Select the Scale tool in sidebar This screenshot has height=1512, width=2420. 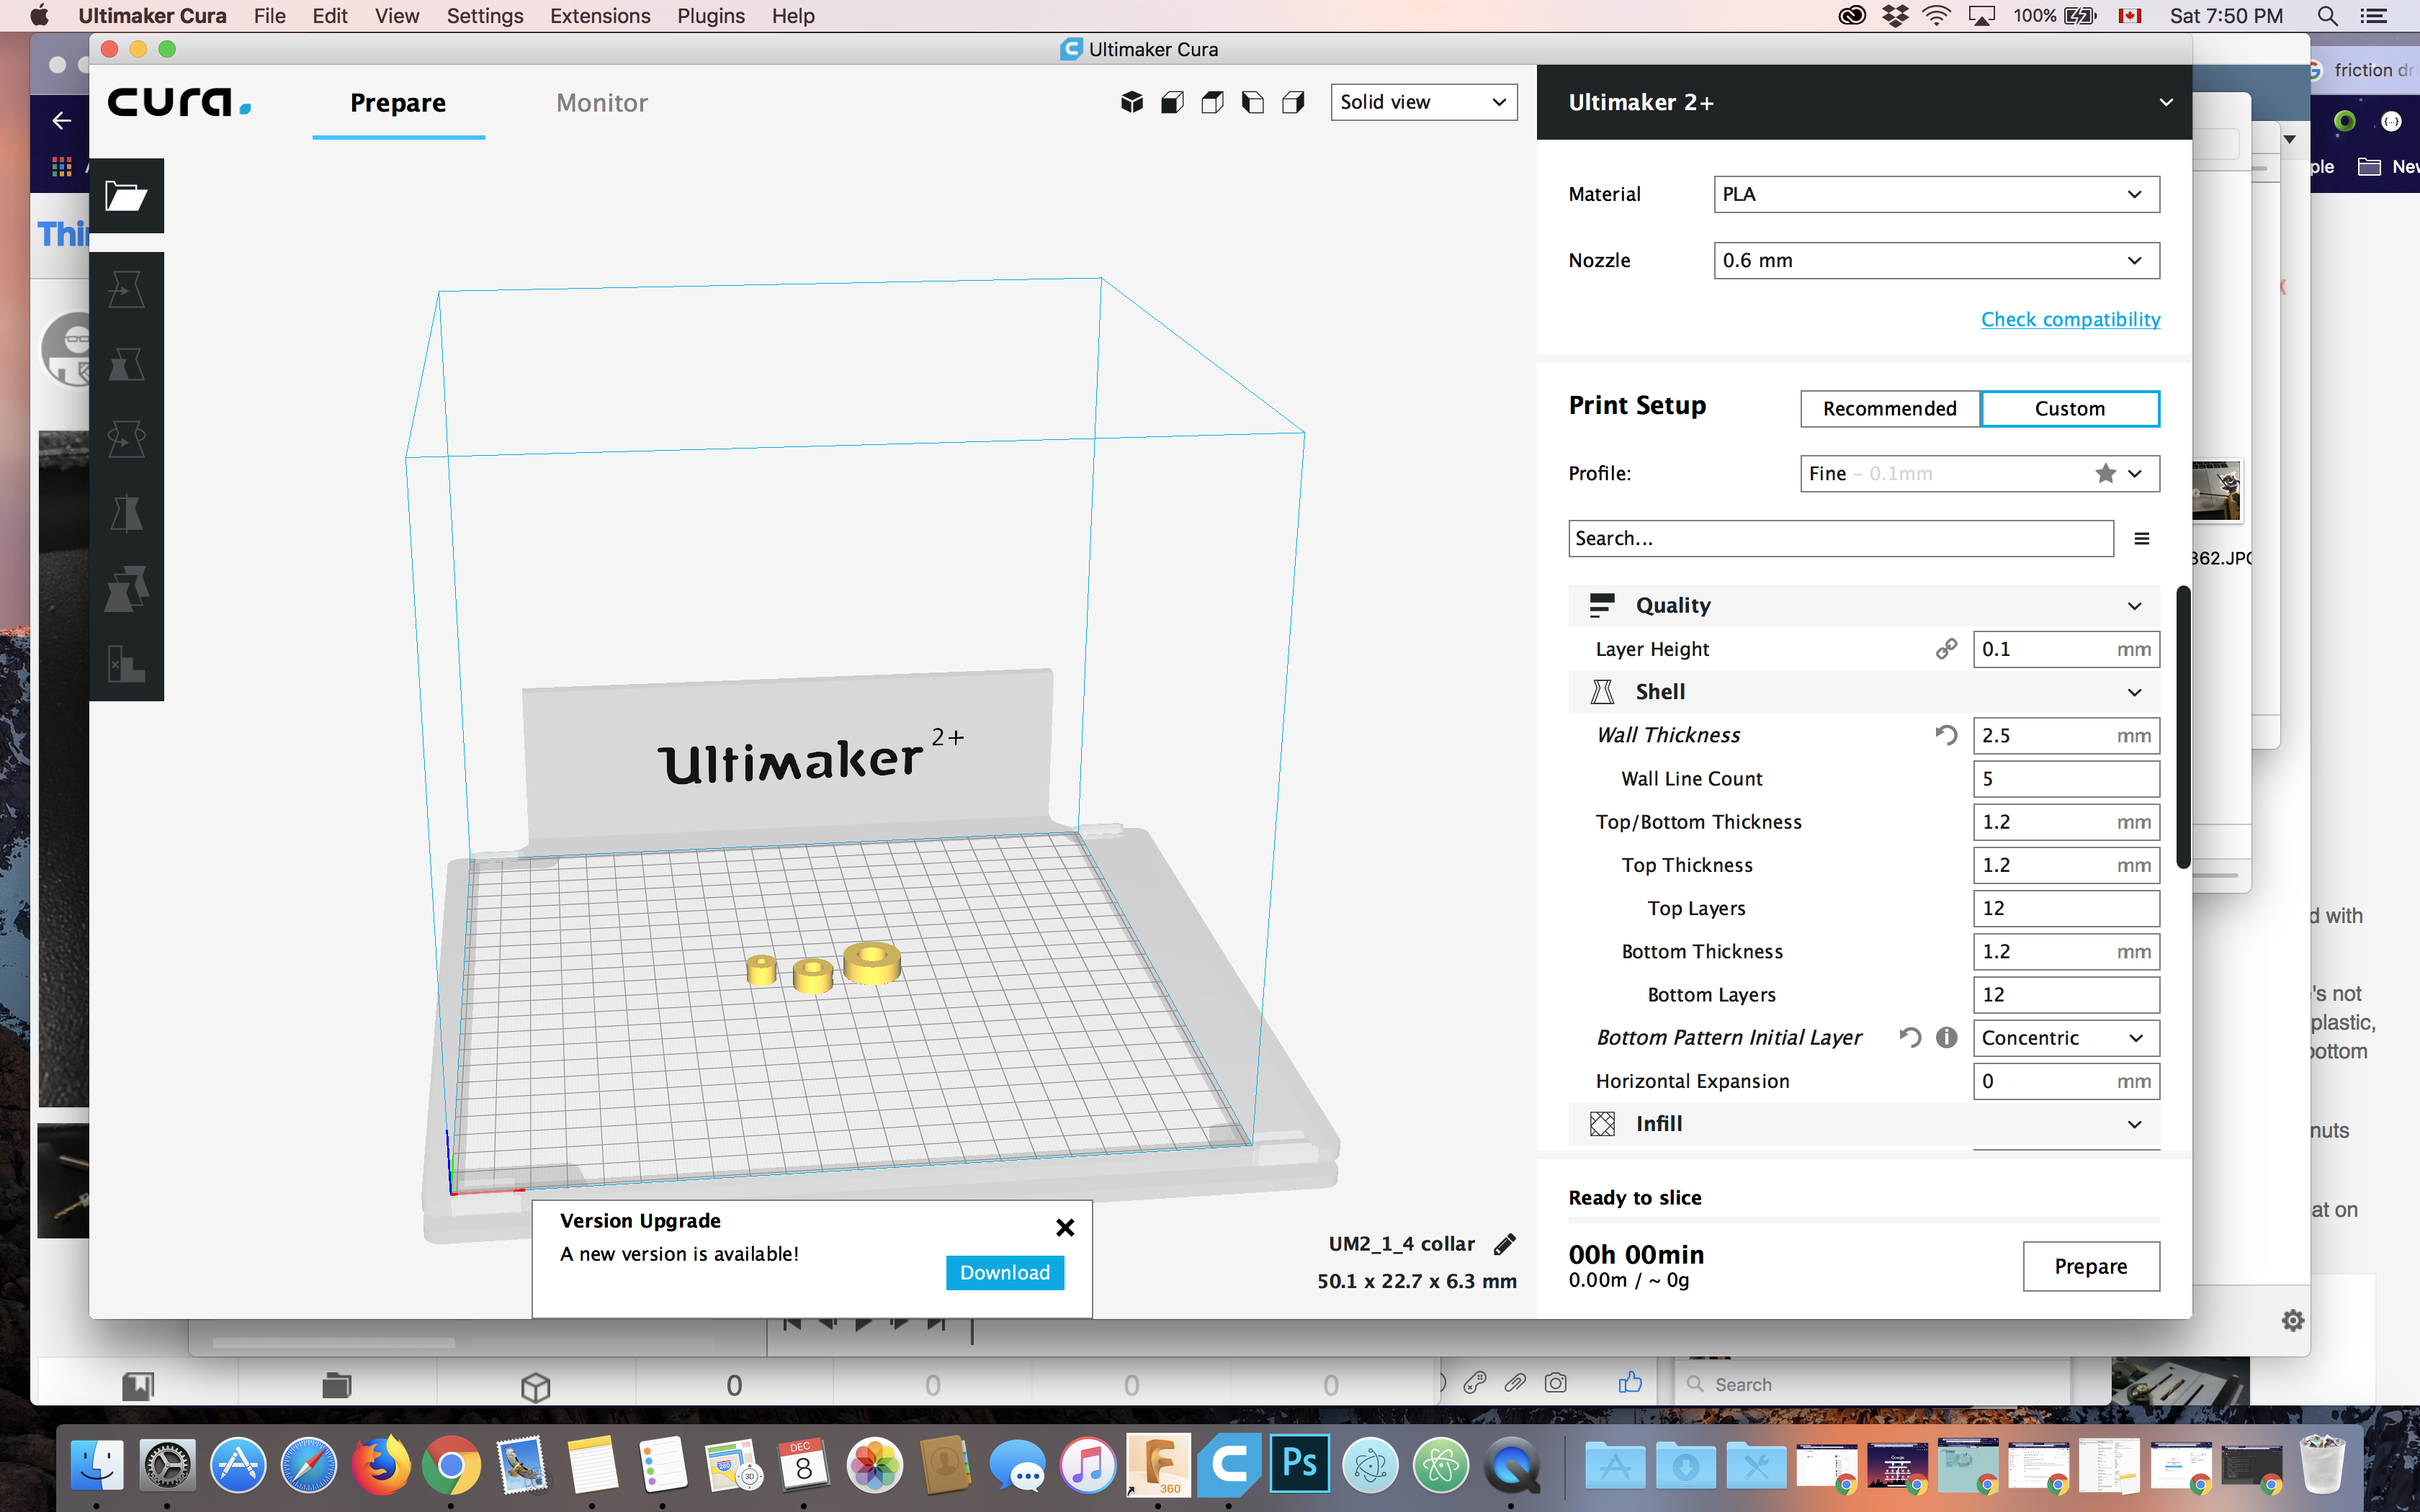click(x=126, y=364)
